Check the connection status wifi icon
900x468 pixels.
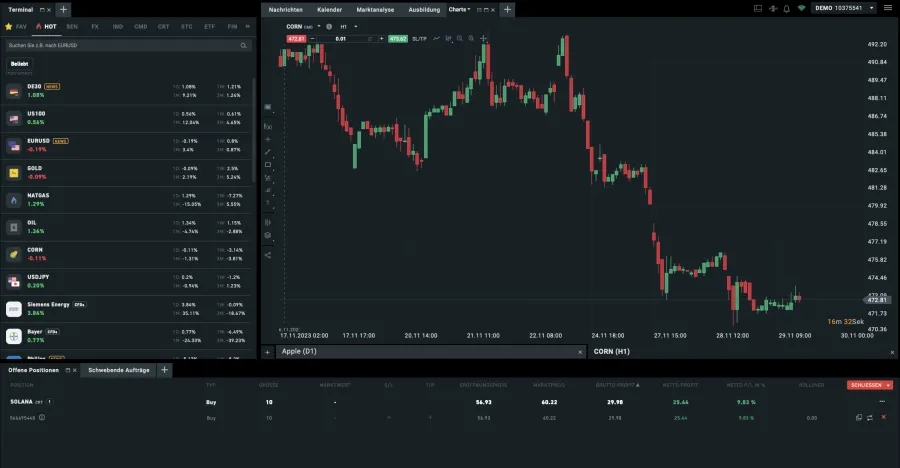tap(801, 9)
